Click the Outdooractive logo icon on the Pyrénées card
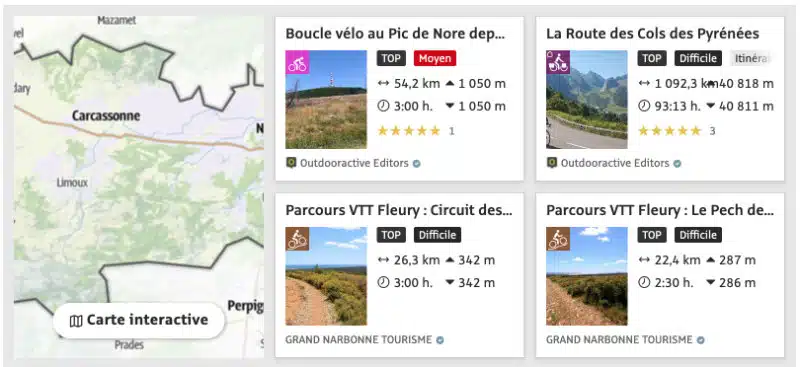Image resolution: width=800 pixels, height=367 pixels. pyautogui.click(x=552, y=163)
